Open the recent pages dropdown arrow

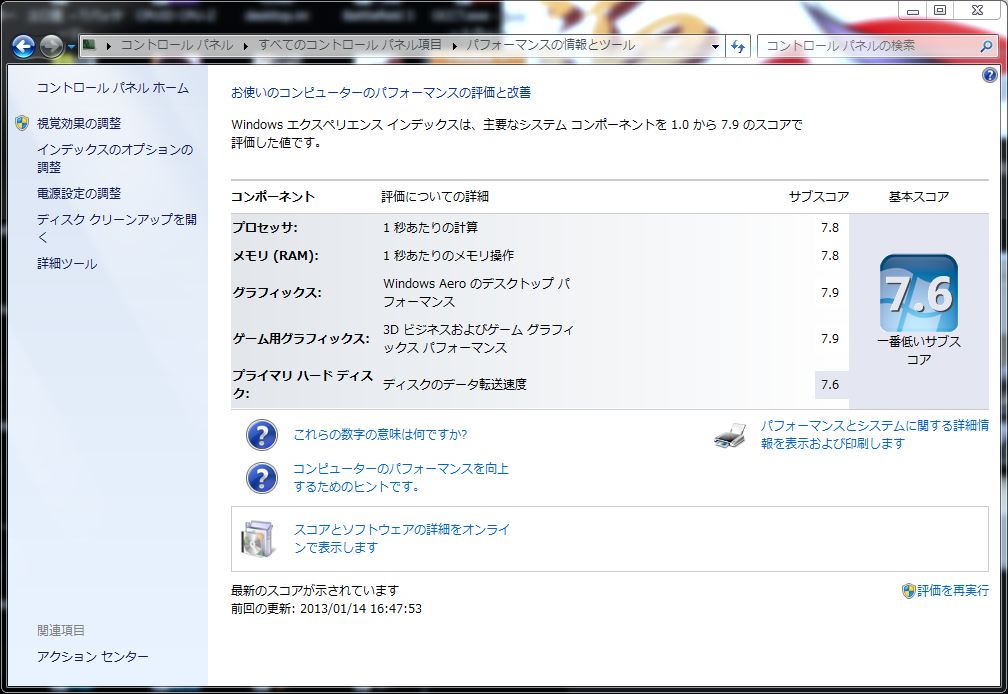point(71,47)
